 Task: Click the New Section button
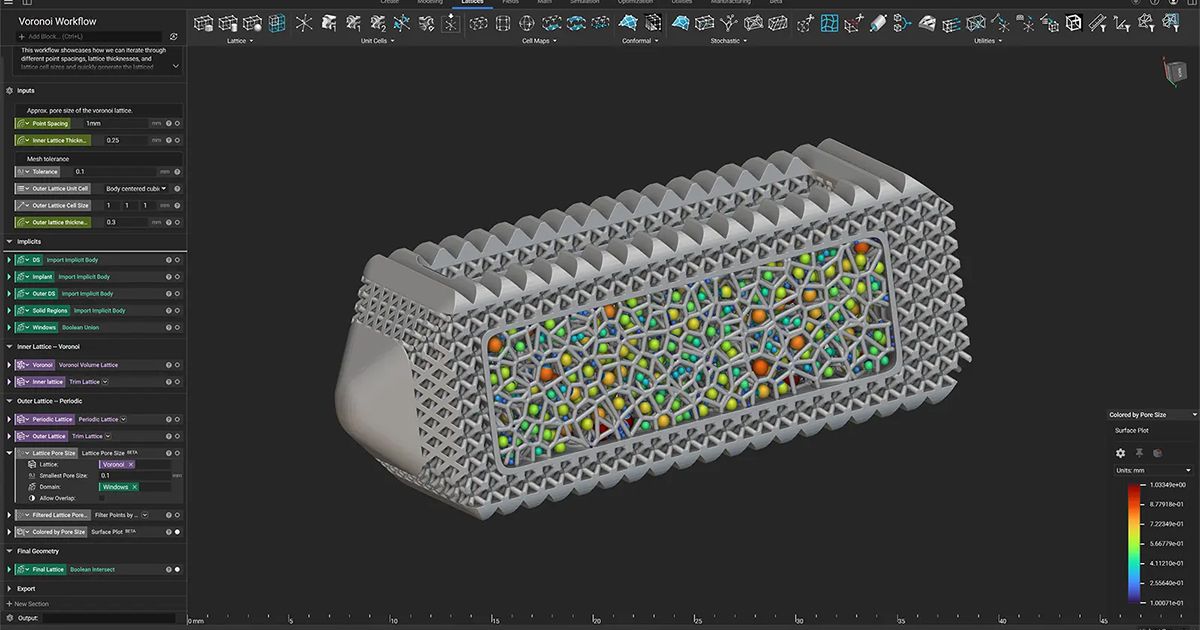(30, 604)
